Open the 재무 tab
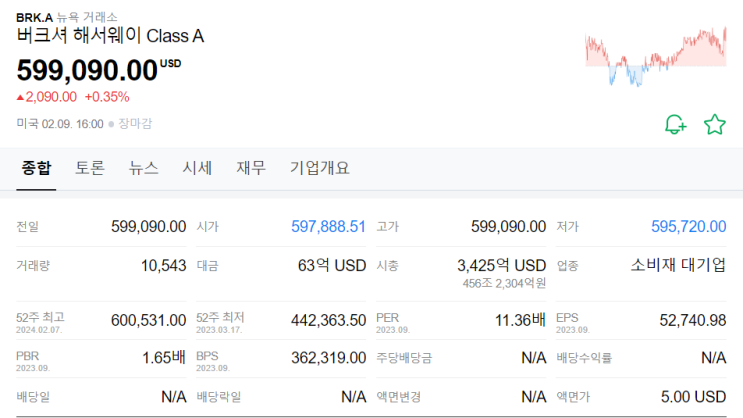This screenshot has width=743, height=418. point(251,168)
